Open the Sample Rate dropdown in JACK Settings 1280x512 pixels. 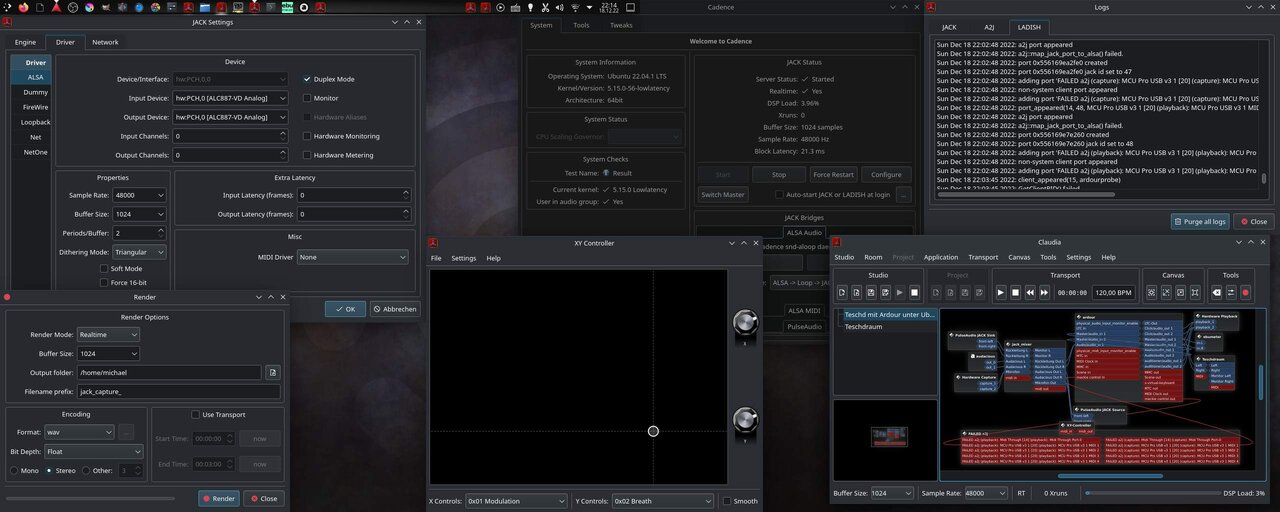pos(139,195)
